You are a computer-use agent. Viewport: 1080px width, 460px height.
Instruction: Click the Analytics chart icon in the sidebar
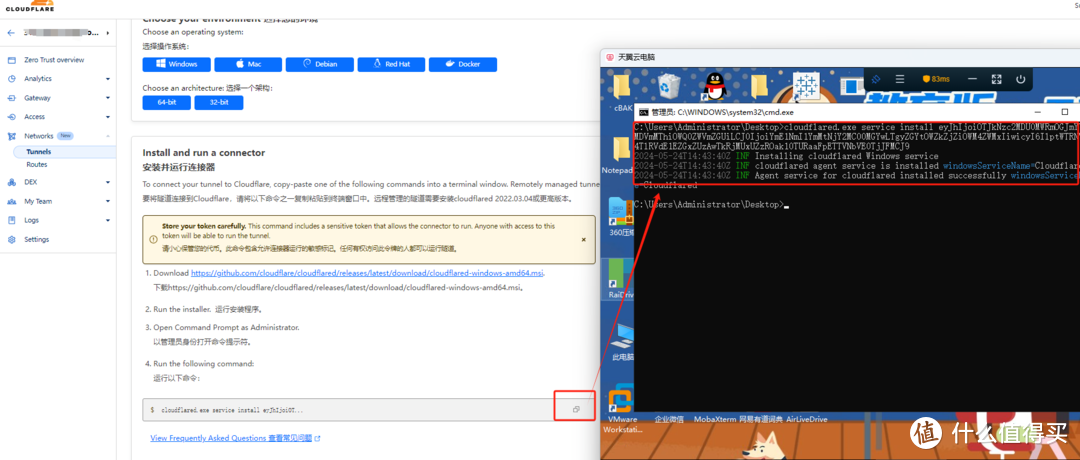(11, 79)
